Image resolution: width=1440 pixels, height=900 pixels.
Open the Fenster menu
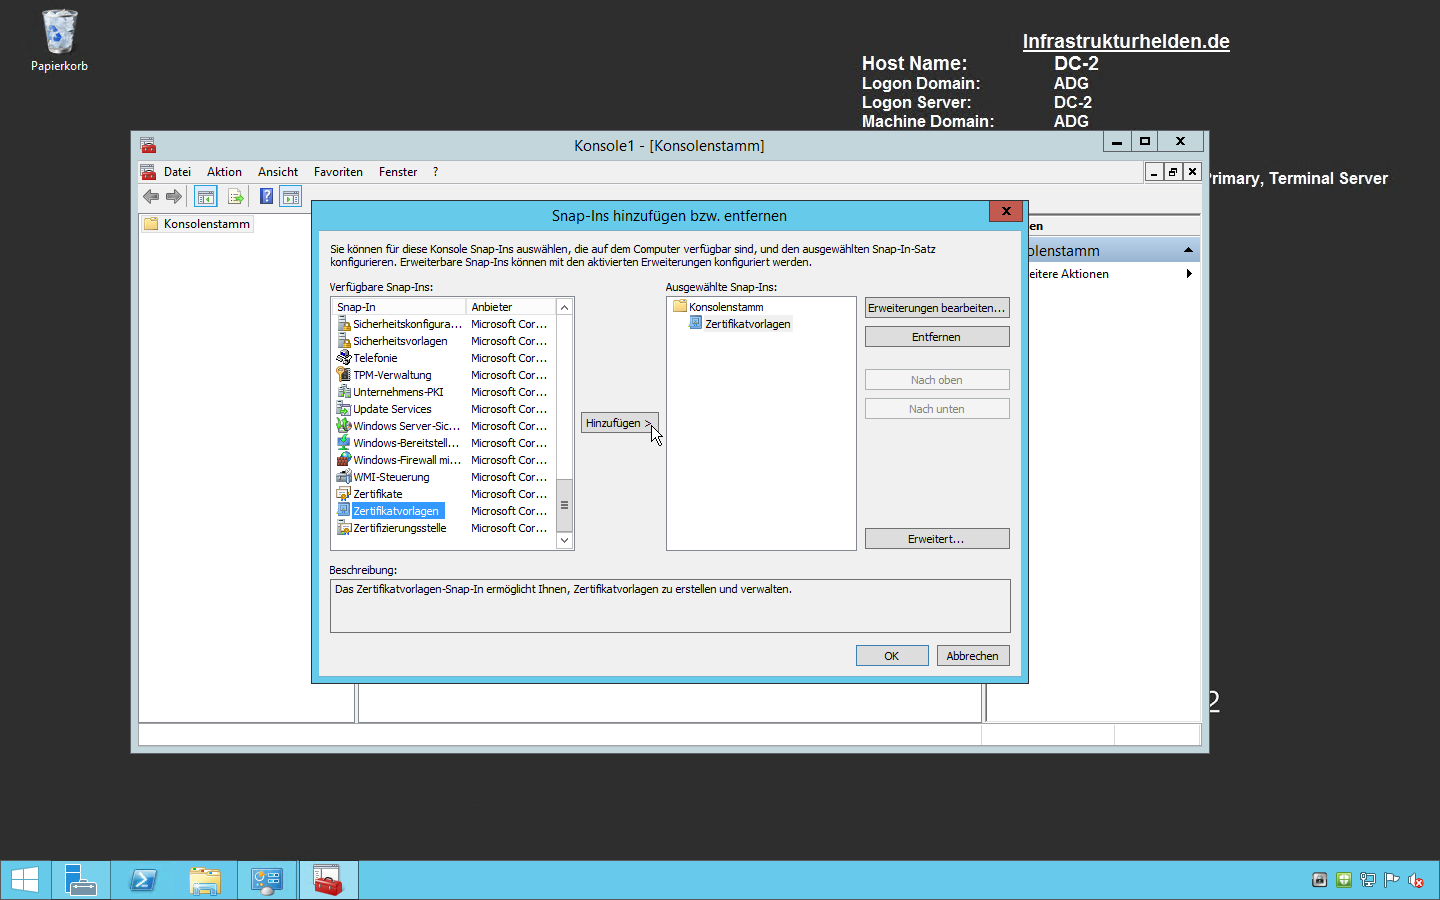pos(398,172)
